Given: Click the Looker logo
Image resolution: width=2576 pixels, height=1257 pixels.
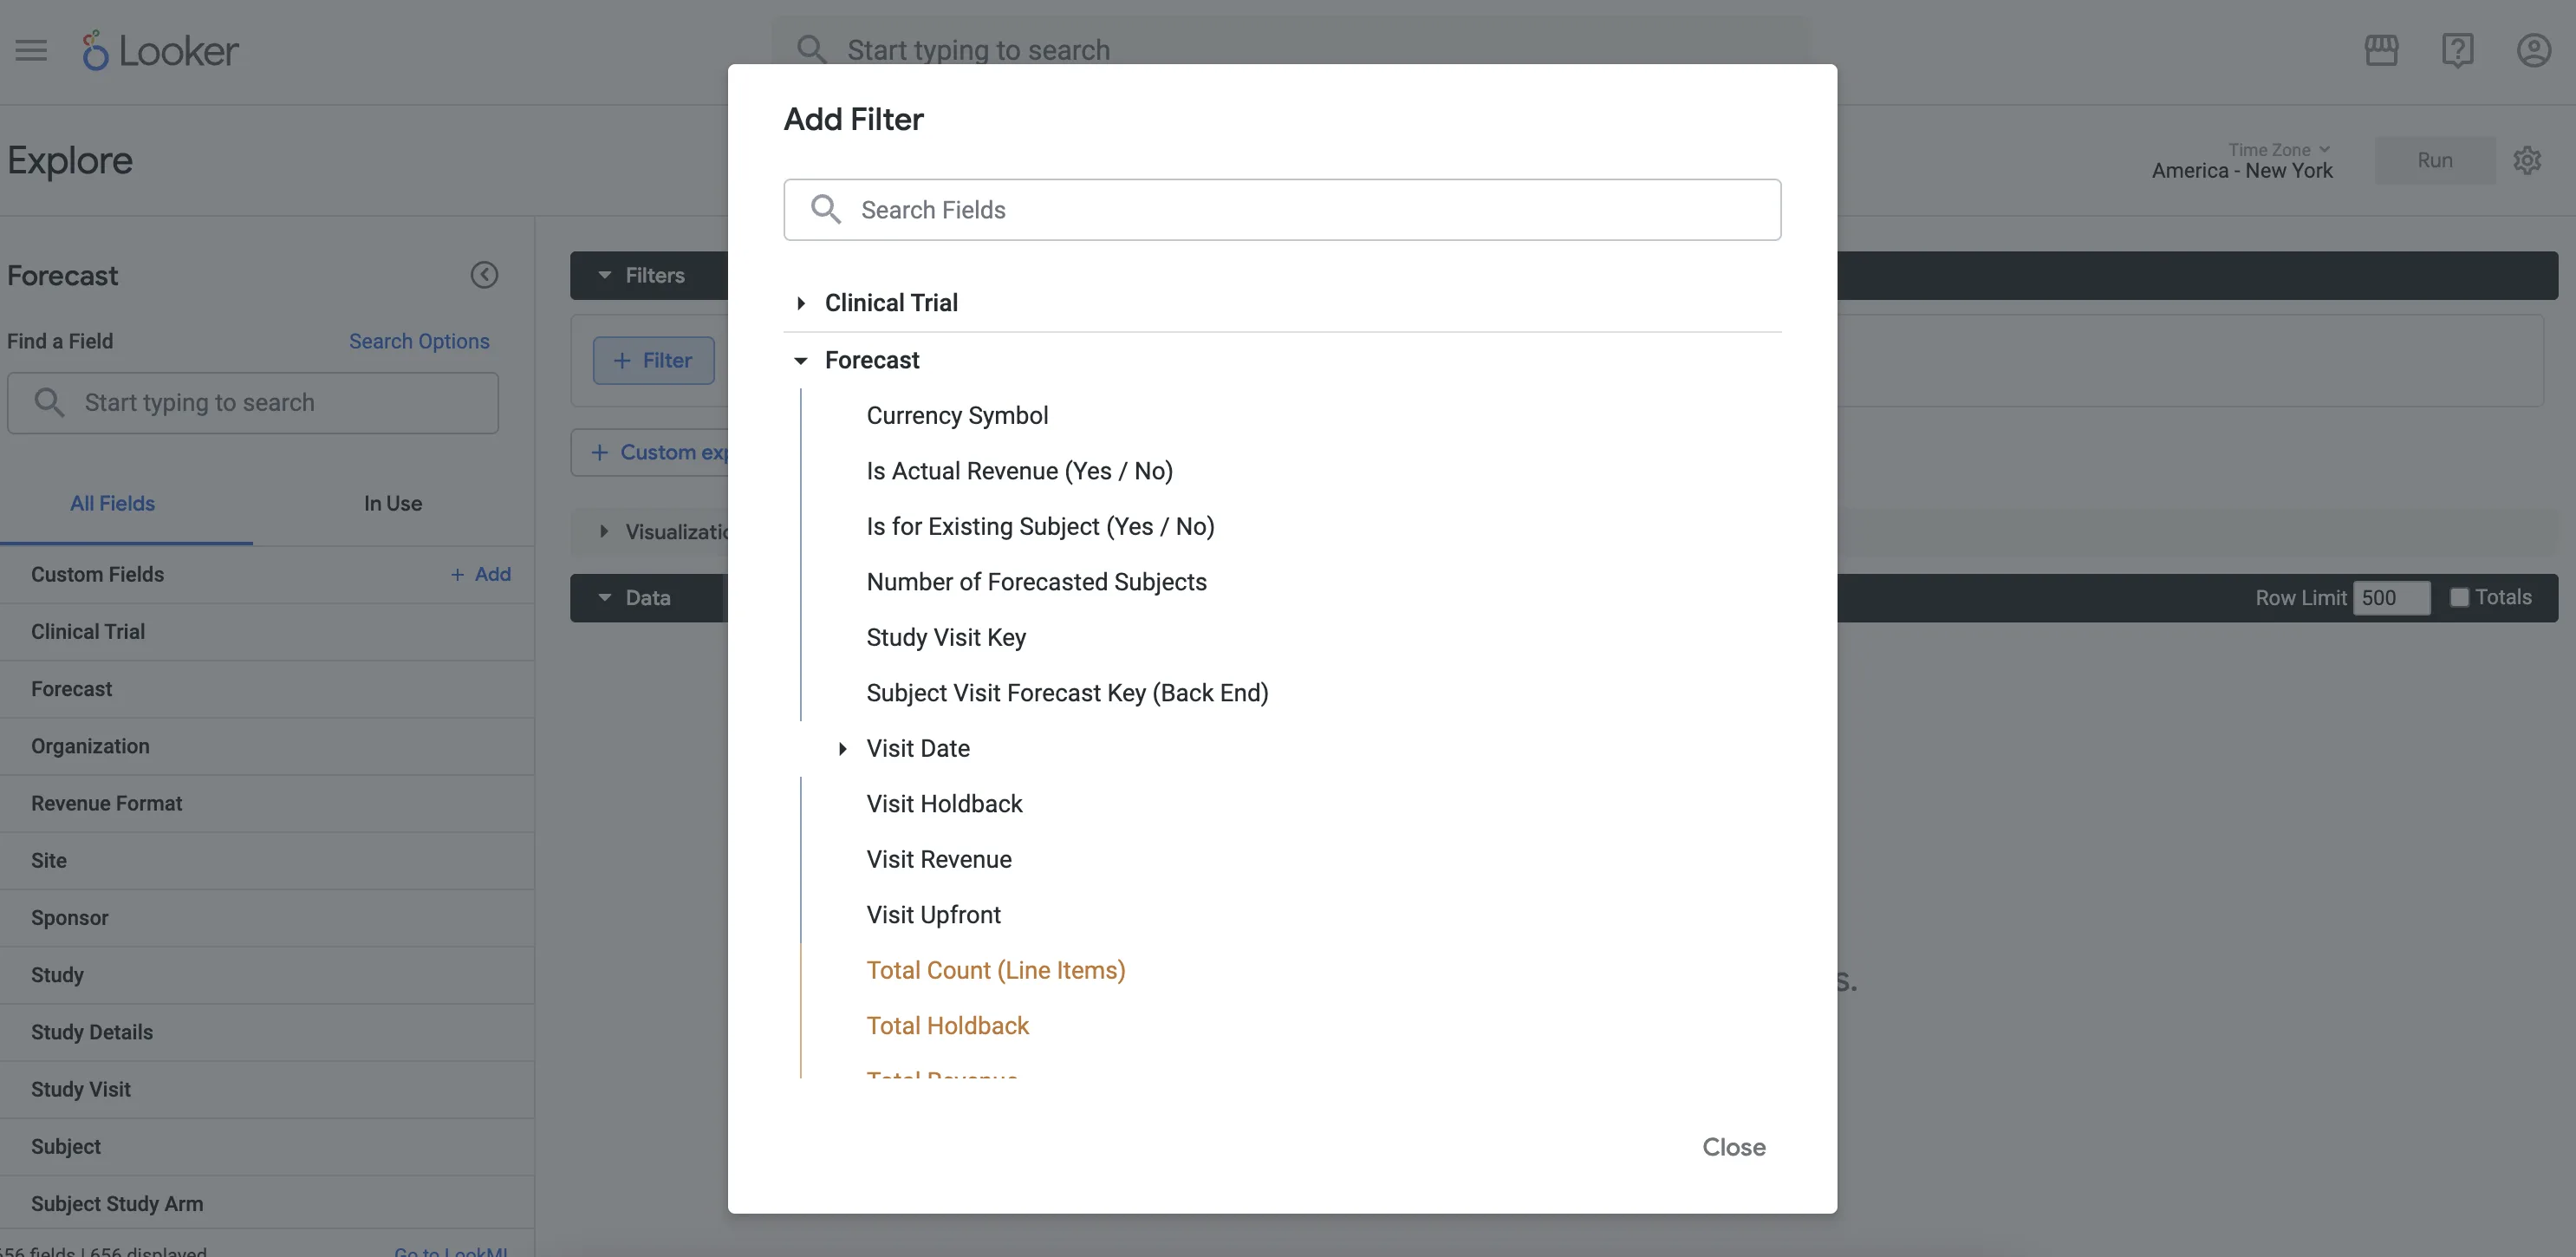Looking at the screenshot, I should [x=160, y=50].
